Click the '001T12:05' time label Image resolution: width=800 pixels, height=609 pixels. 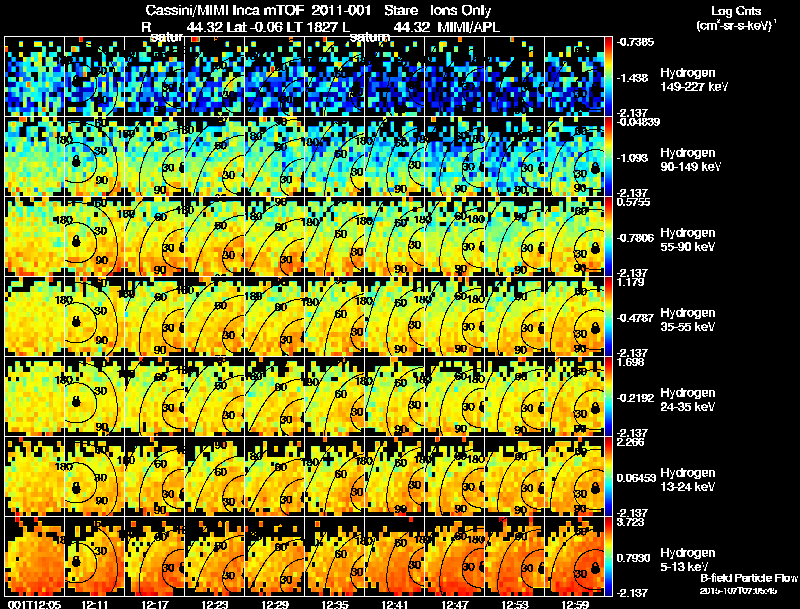pyautogui.click(x=35, y=604)
